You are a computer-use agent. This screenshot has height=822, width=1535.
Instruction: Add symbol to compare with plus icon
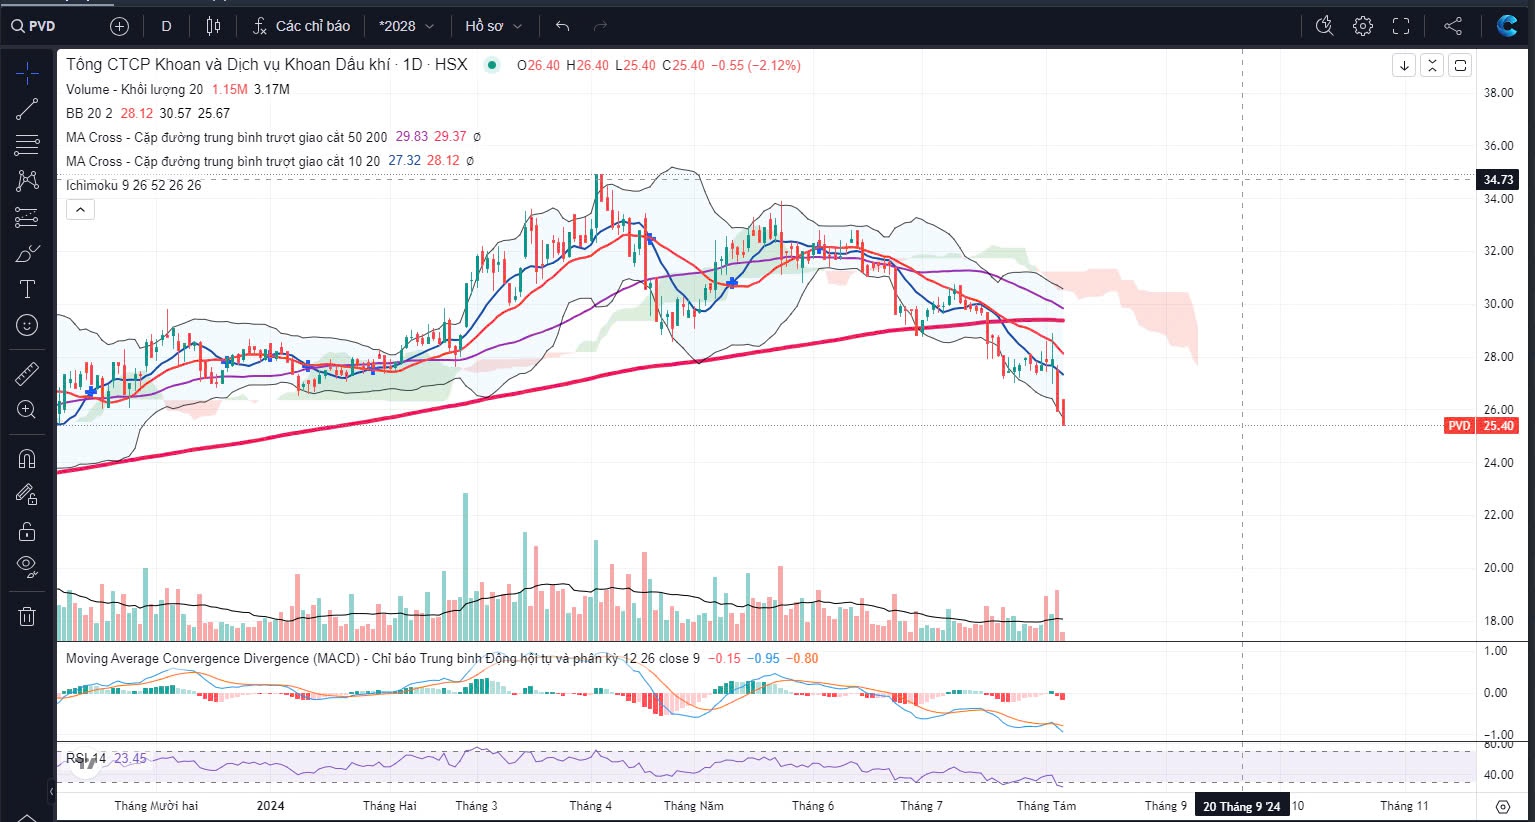[x=119, y=26]
